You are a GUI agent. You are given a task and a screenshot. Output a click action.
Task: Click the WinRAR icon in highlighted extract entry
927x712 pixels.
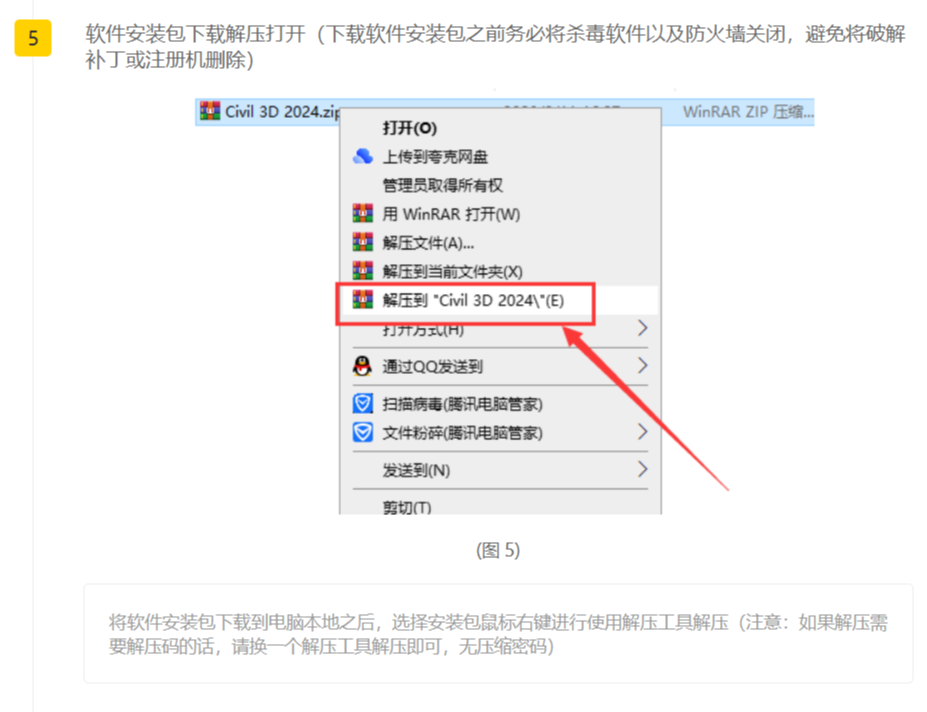[x=362, y=300]
